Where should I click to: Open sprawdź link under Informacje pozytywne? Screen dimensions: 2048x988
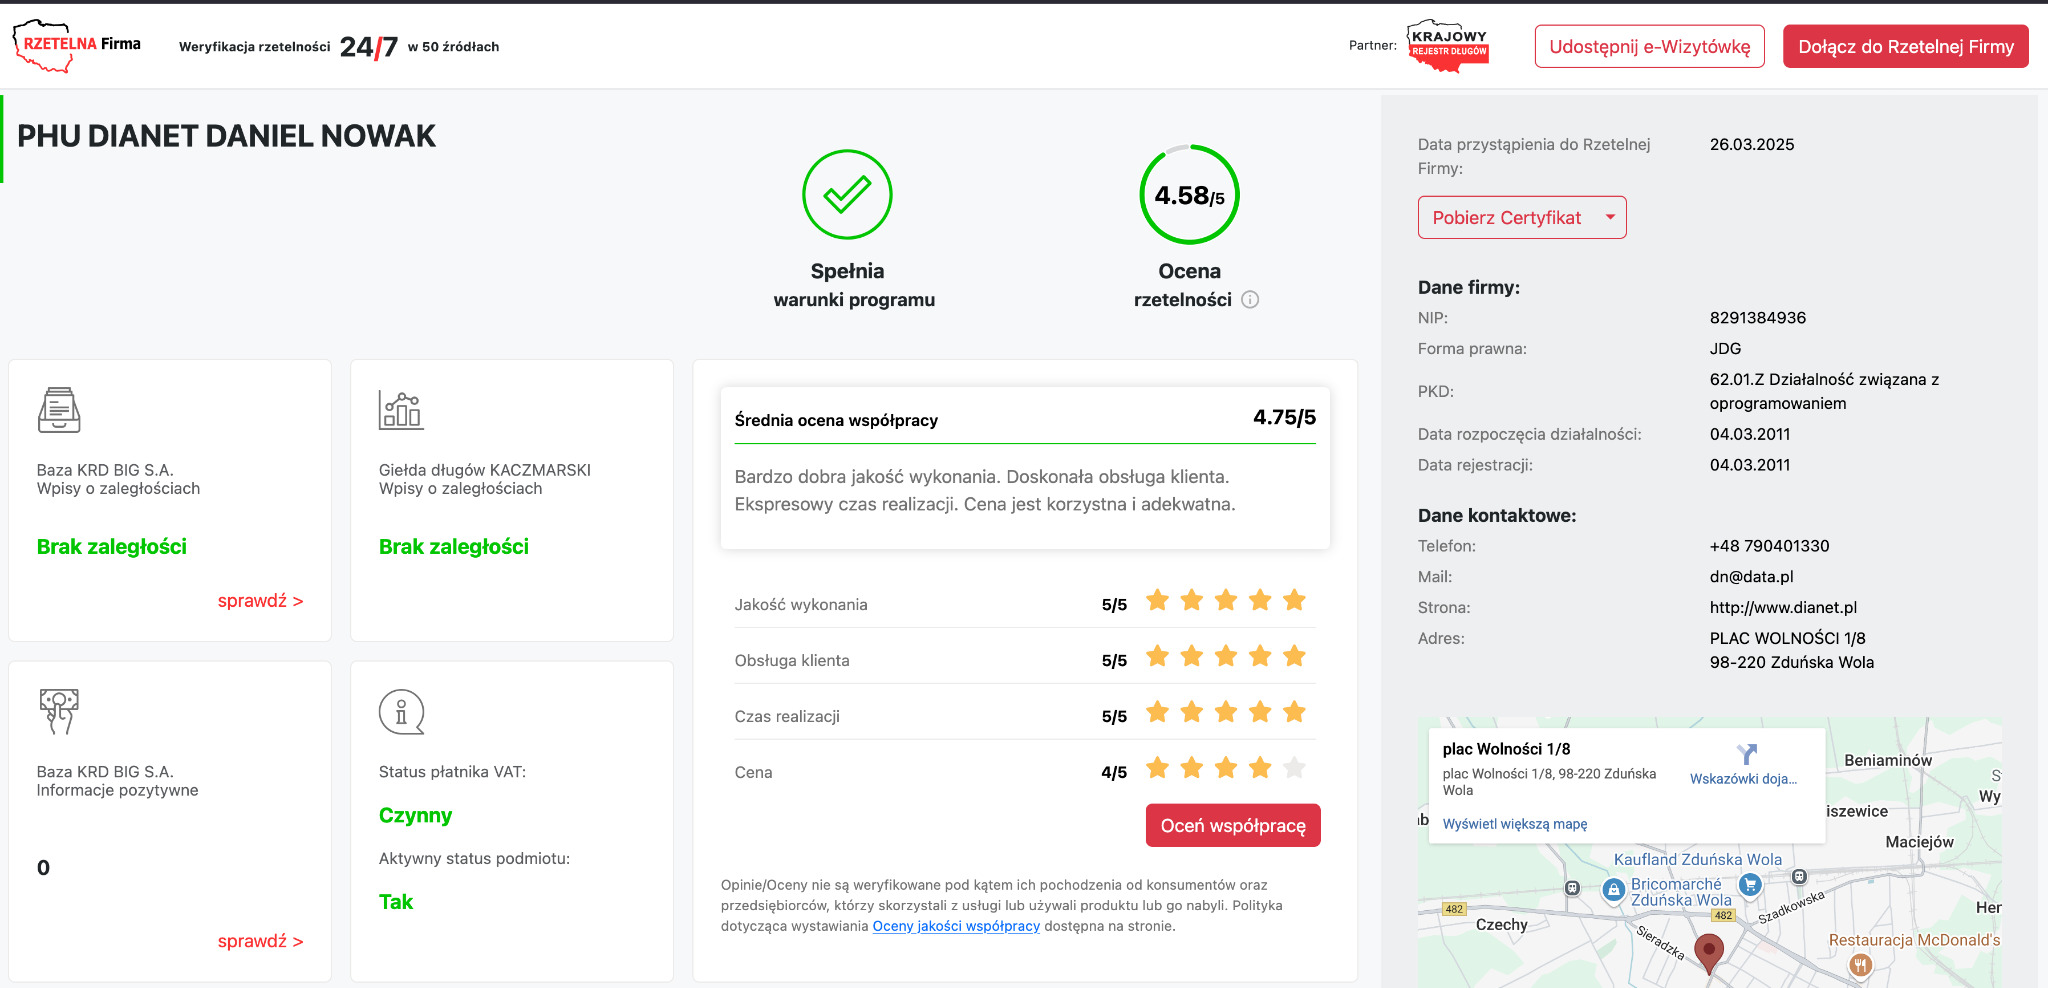coord(260,942)
